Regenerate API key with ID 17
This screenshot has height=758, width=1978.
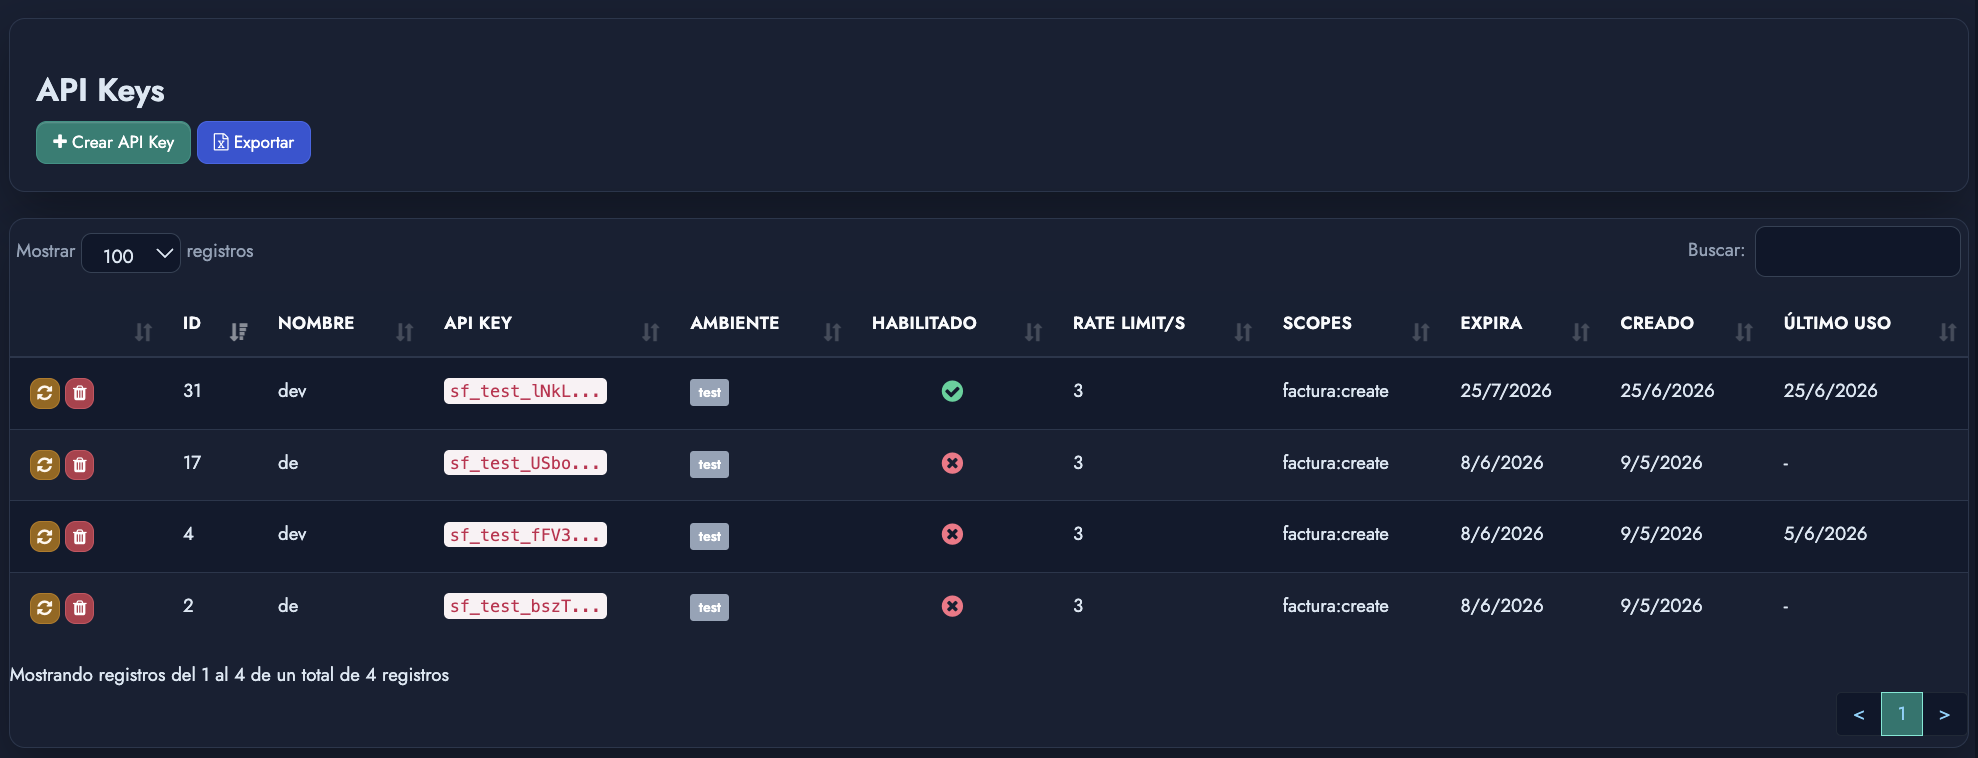click(x=45, y=465)
